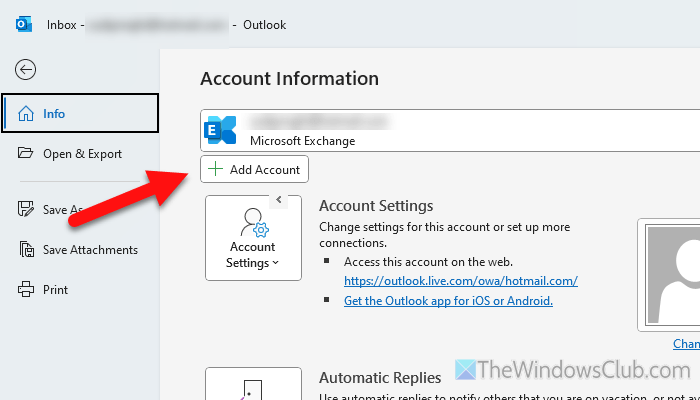Select Save Attachments text in sidebar

pos(90,250)
